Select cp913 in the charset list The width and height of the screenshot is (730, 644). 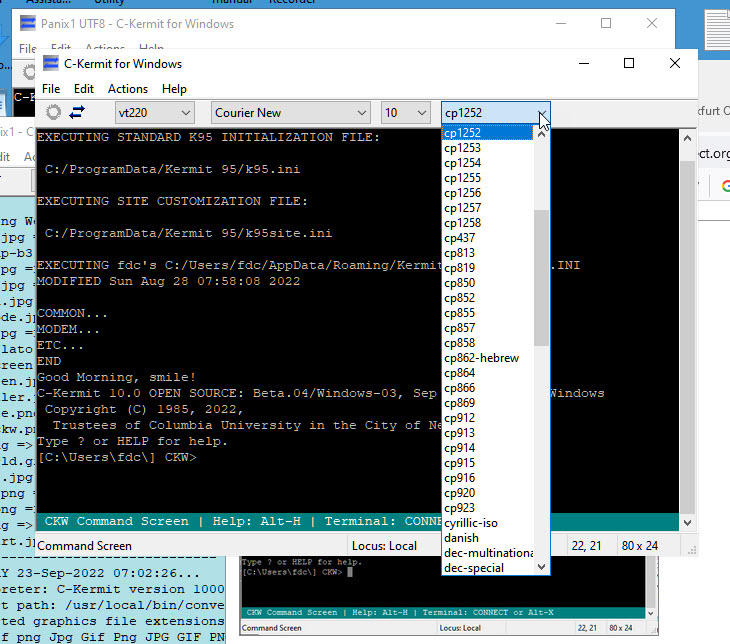click(487, 433)
